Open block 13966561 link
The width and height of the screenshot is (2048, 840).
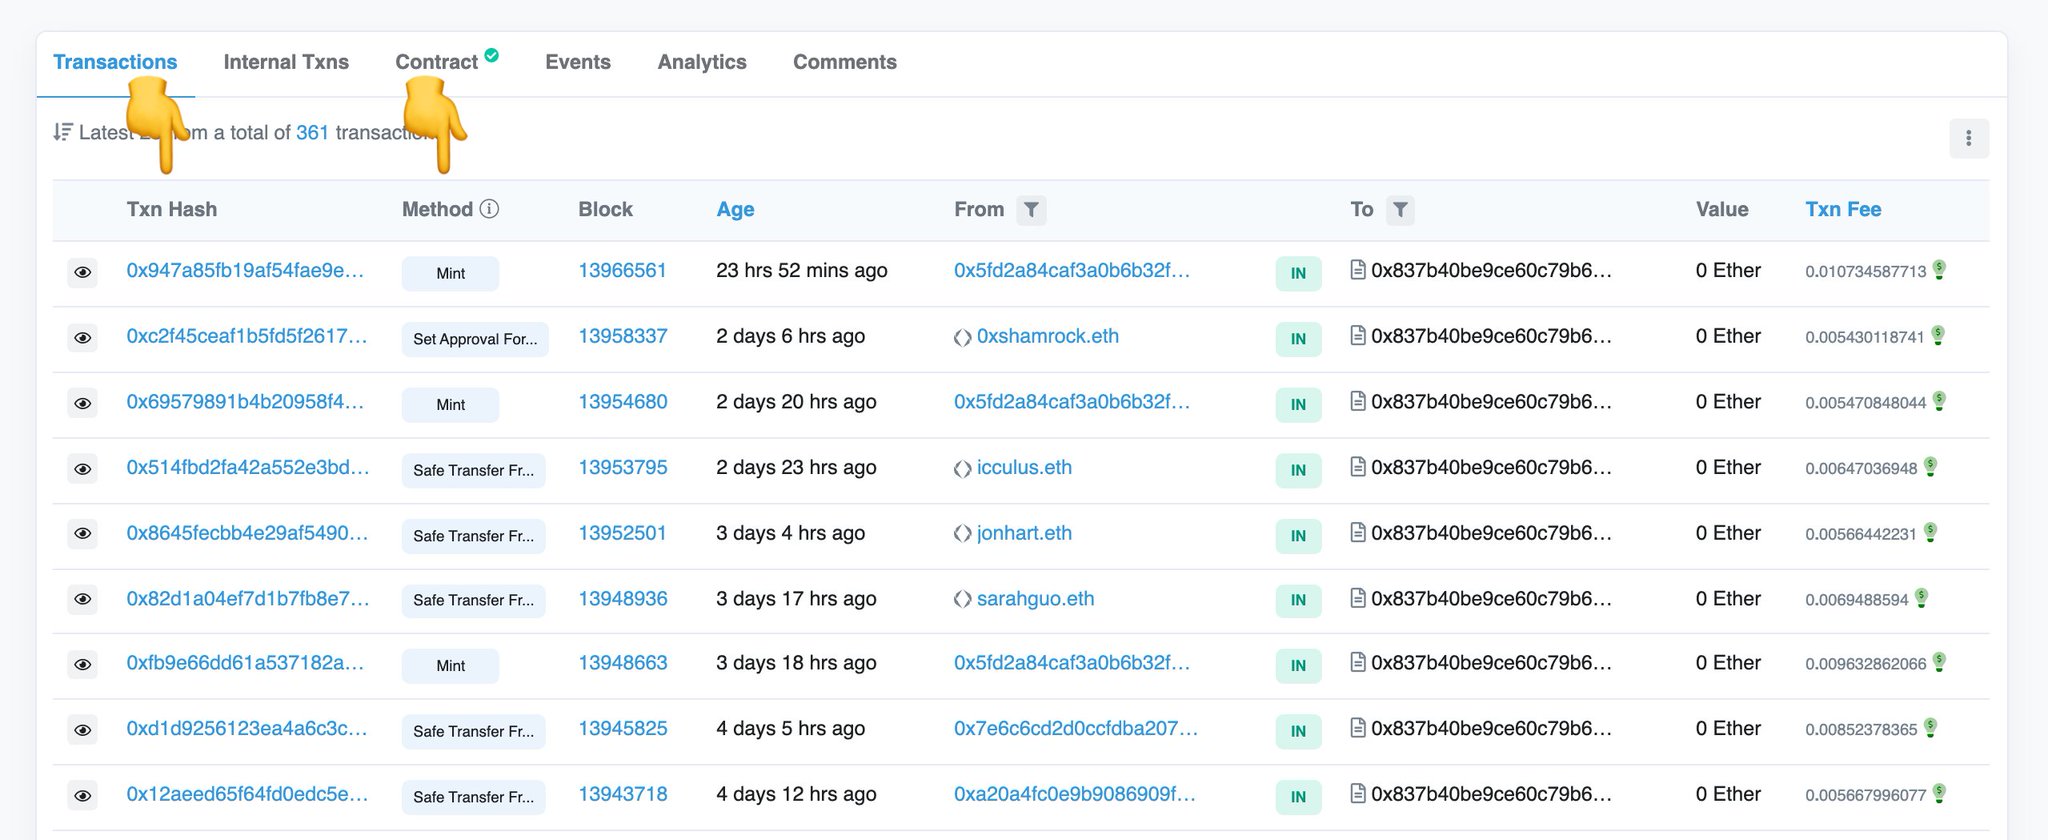[x=622, y=271]
